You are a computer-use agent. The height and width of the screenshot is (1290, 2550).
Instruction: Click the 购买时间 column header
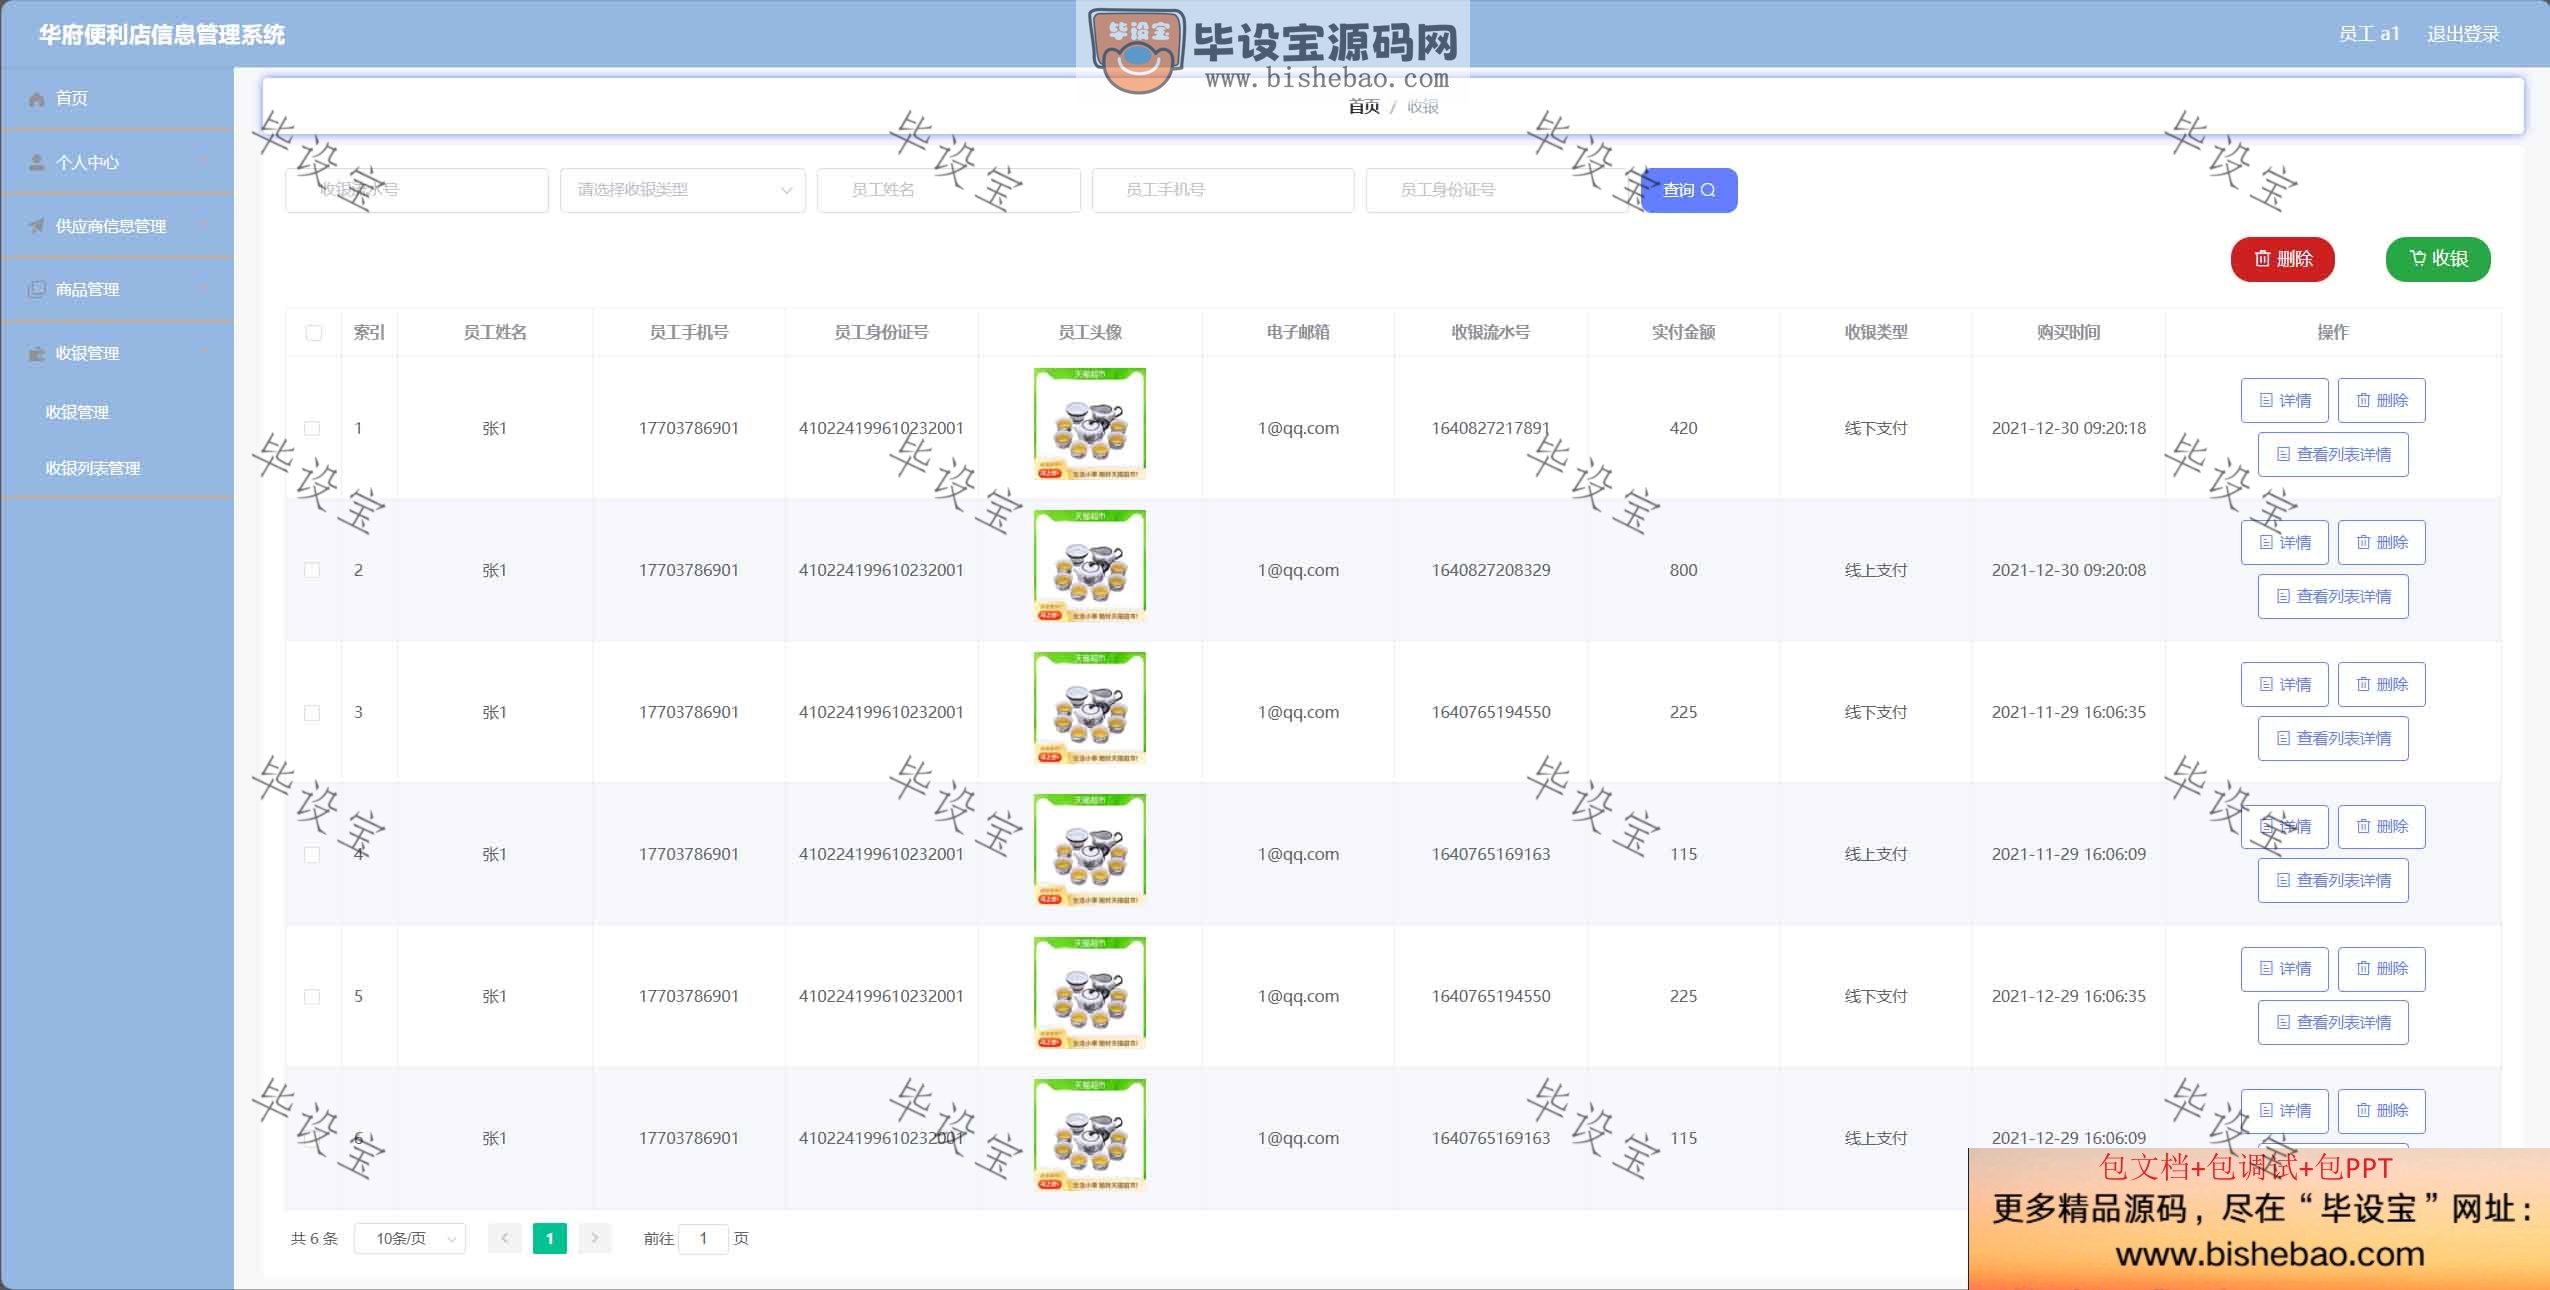point(2068,332)
